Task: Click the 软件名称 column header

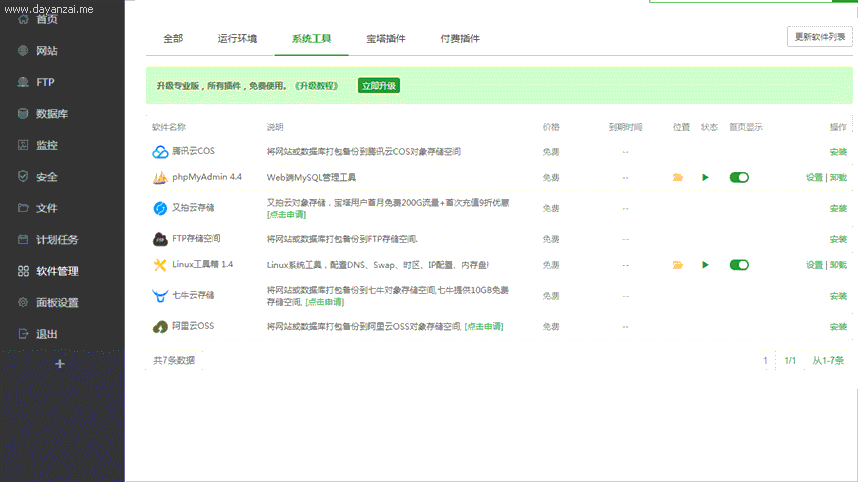Action: (169, 127)
